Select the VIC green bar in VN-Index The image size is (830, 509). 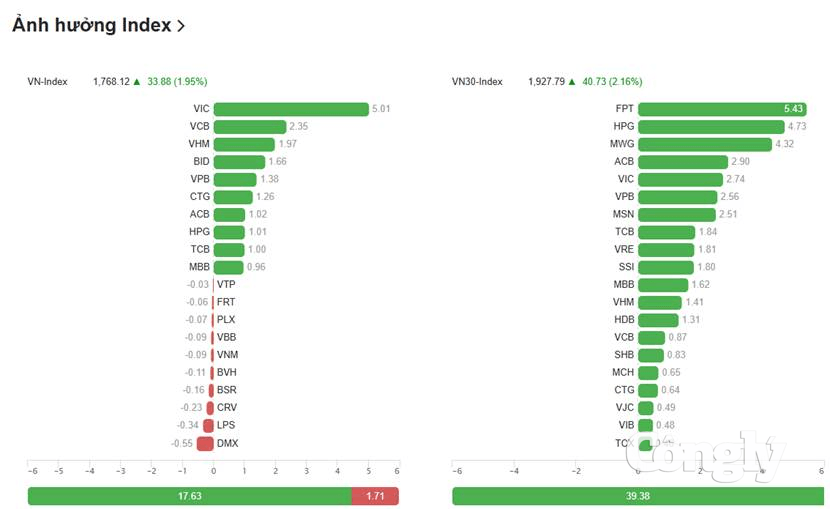click(x=291, y=109)
